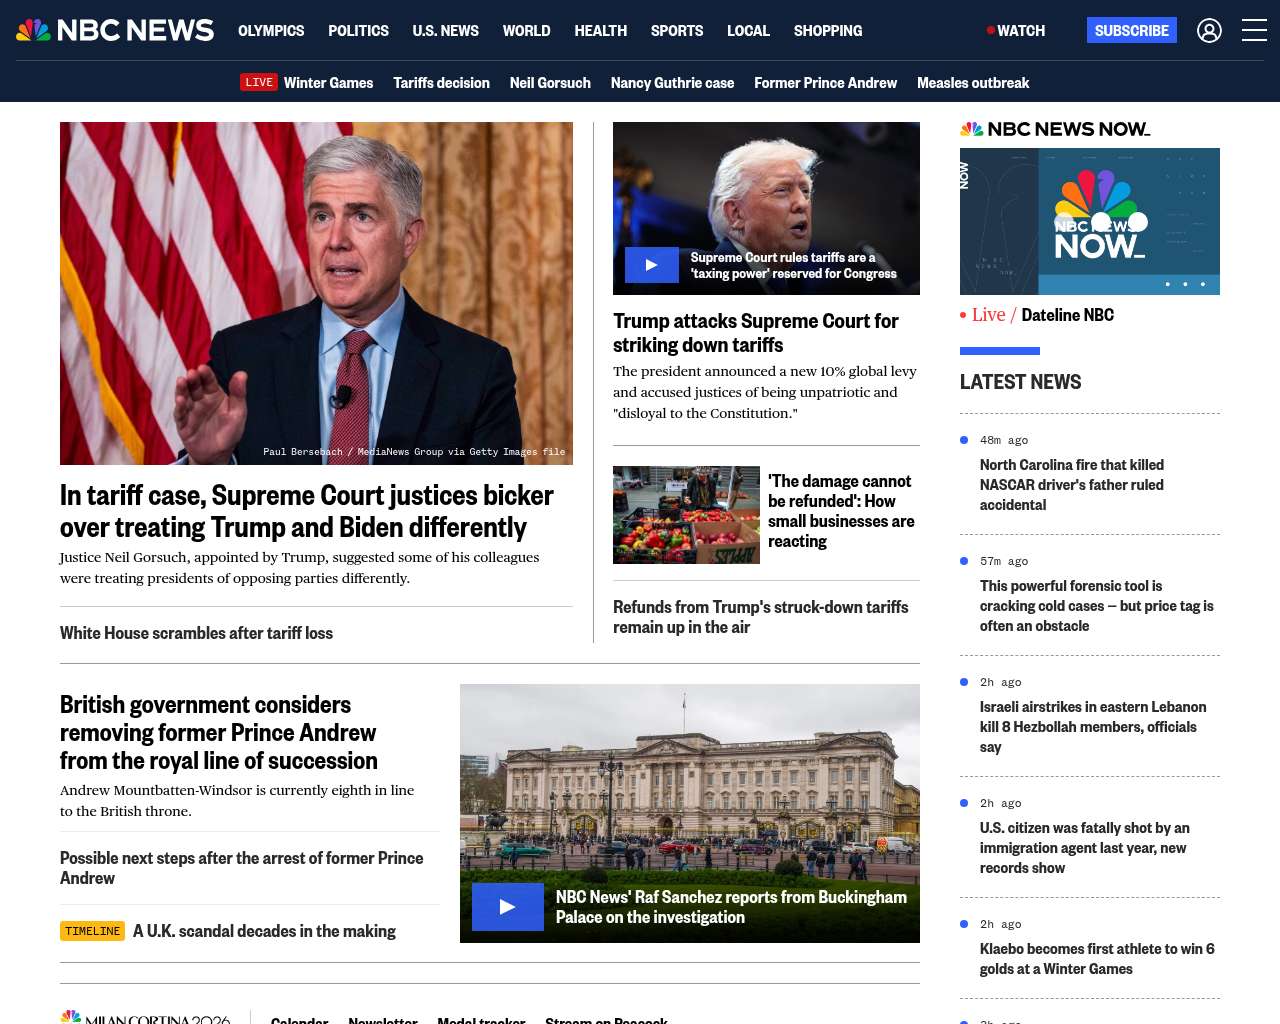The image size is (1280, 1024).
Task: Click the yellow TIMELINE badge
Action: click(x=92, y=931)
